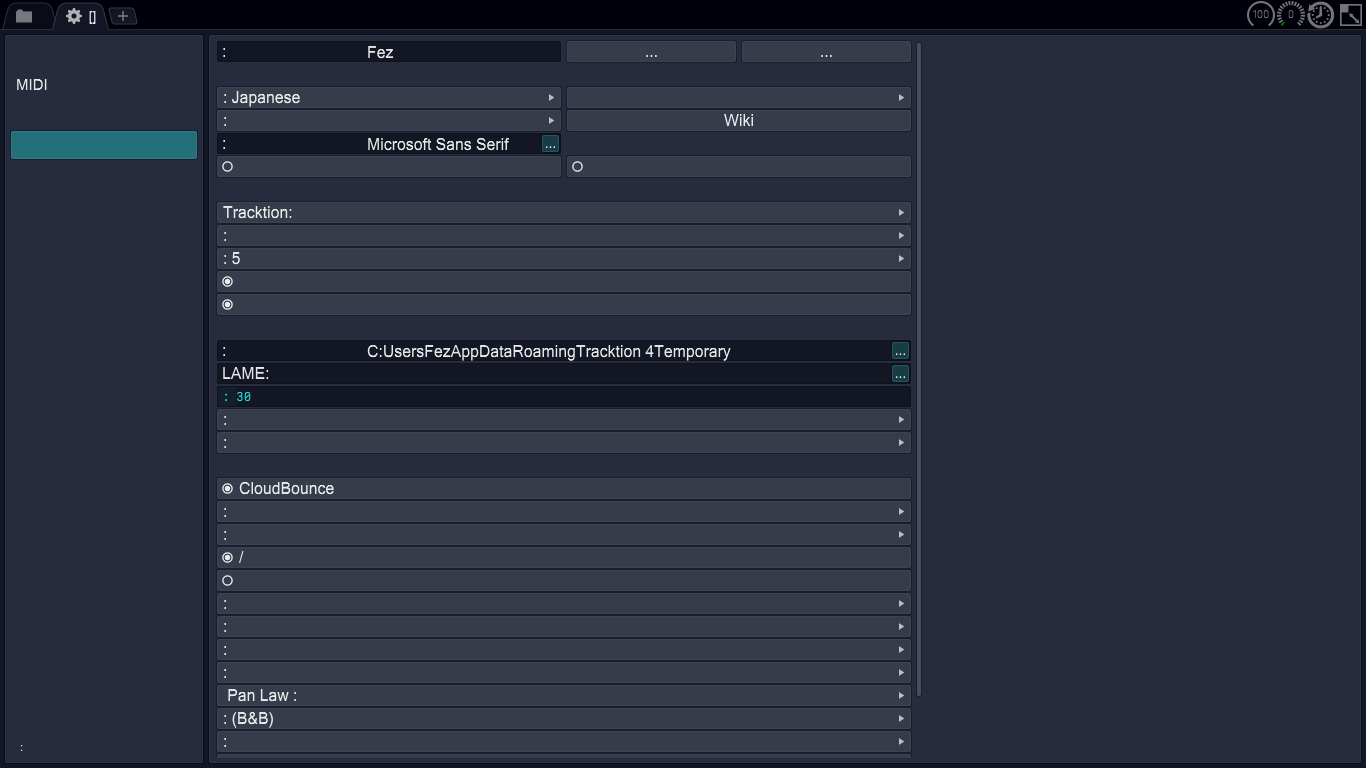Open the clock history icon
Viewport: 1366px width, 768px height.
(x=1321, y=14)
